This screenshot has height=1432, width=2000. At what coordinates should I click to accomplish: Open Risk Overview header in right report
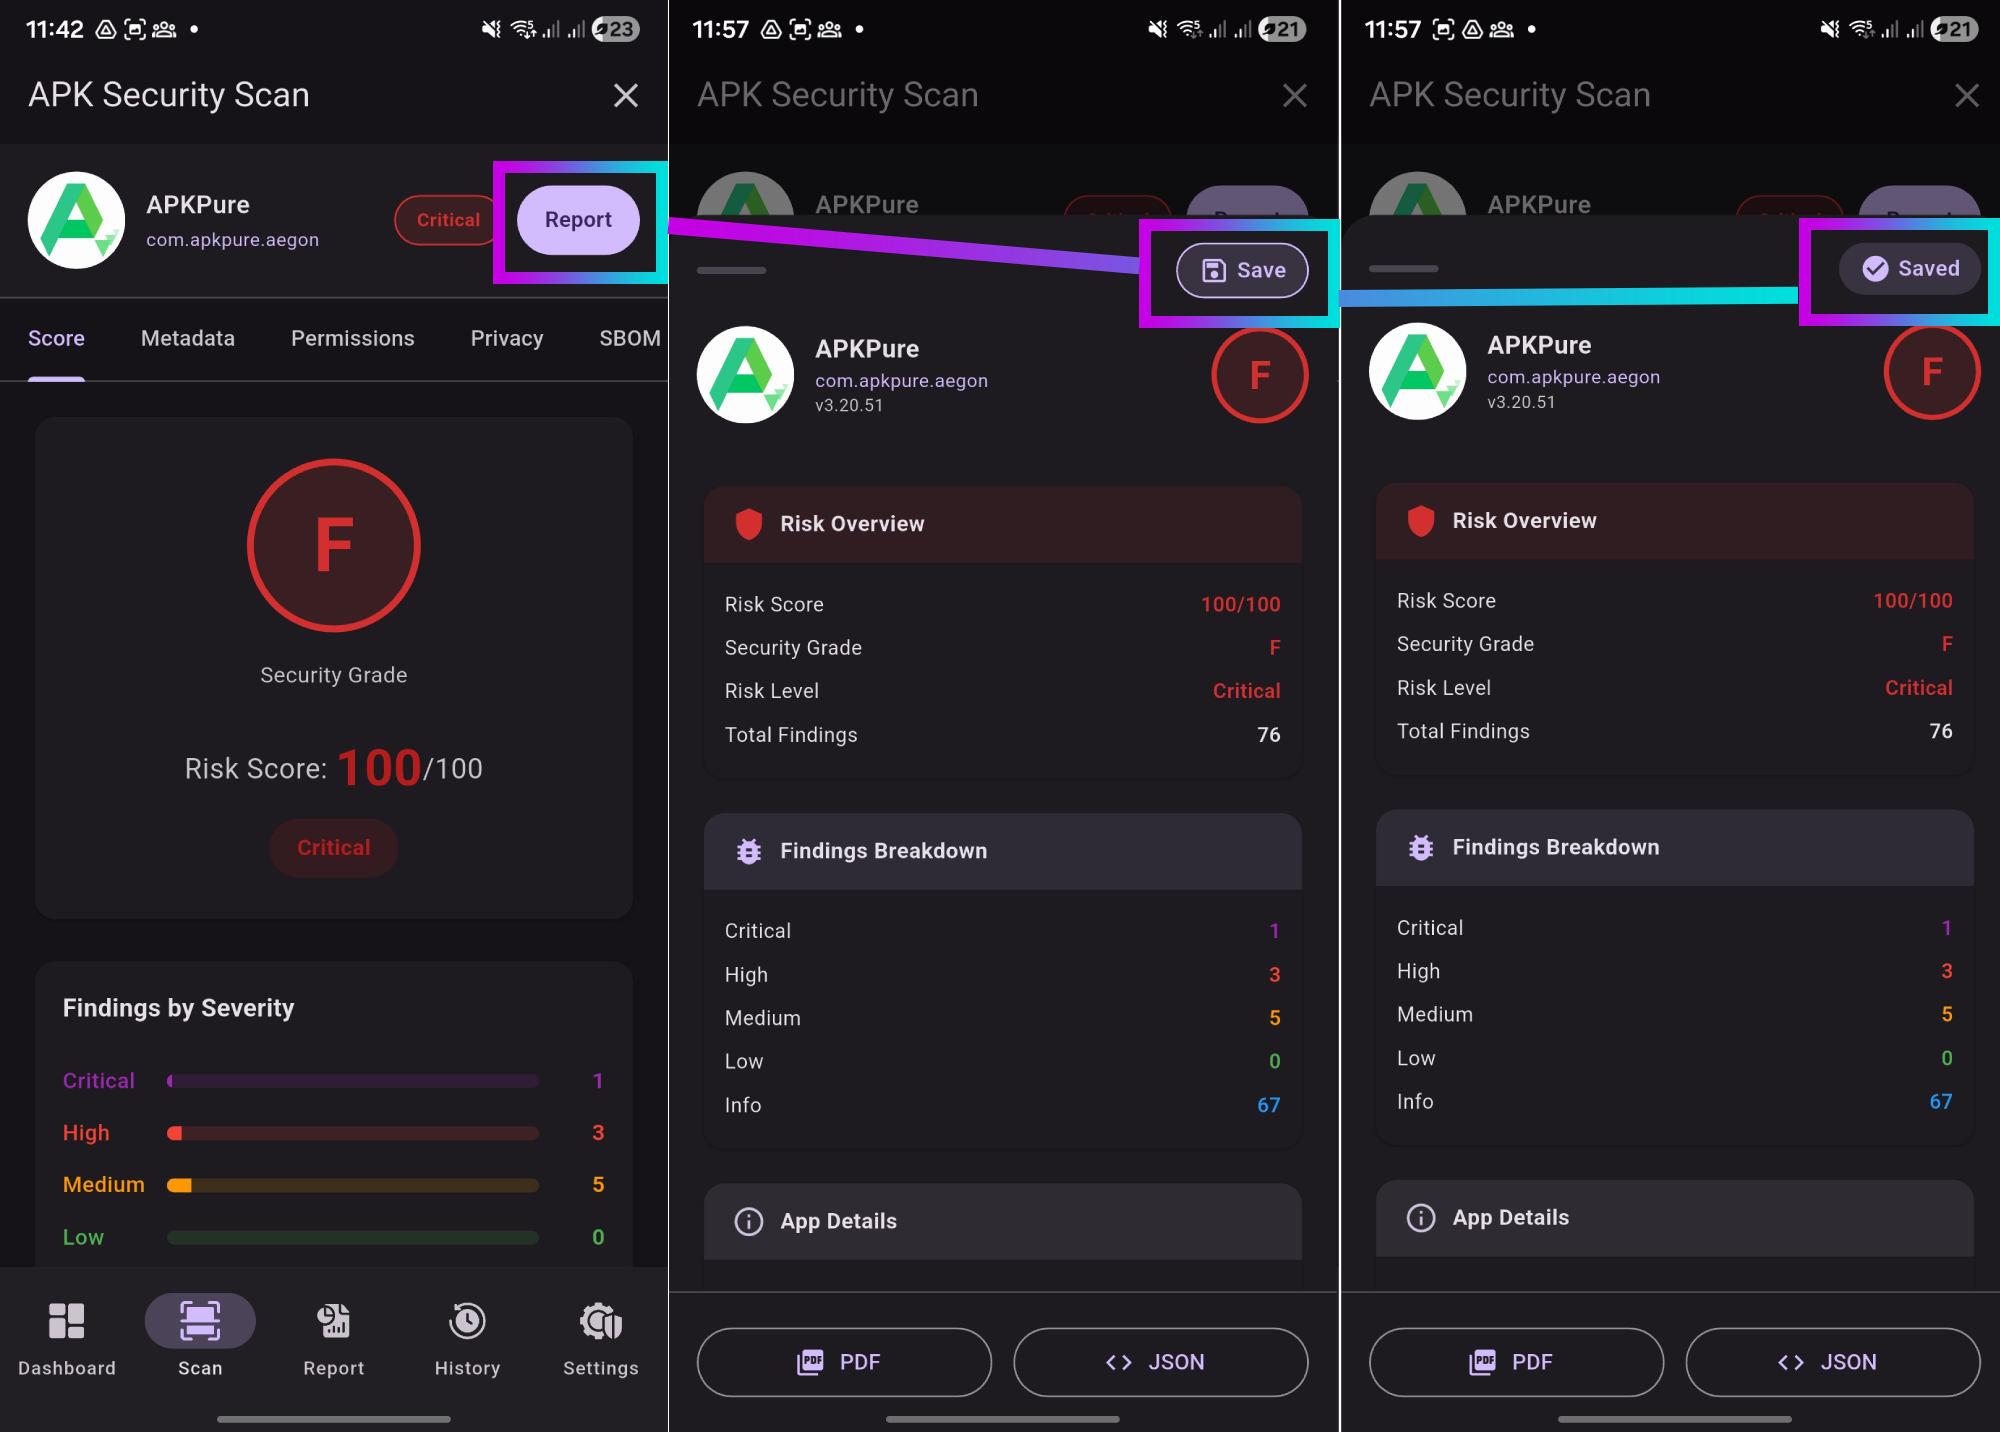pyautogui.click(x=1675, y=521)
